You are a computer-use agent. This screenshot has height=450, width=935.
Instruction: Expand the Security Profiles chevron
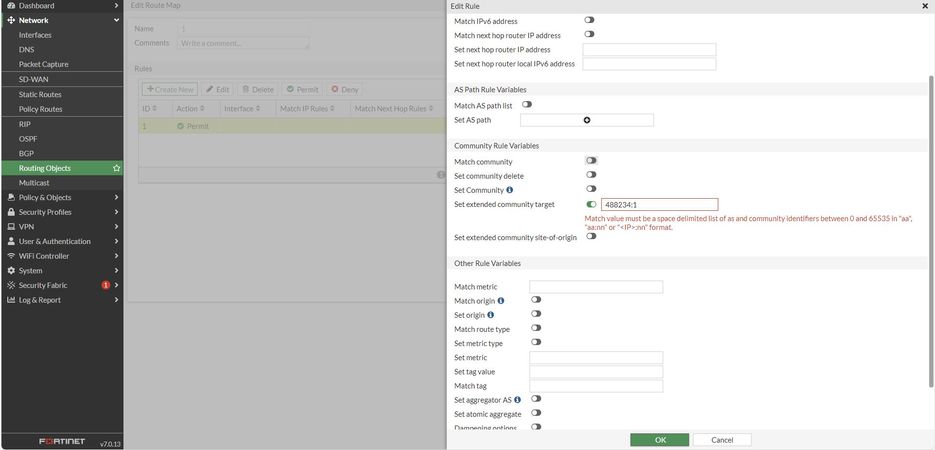tap(116, 212)
